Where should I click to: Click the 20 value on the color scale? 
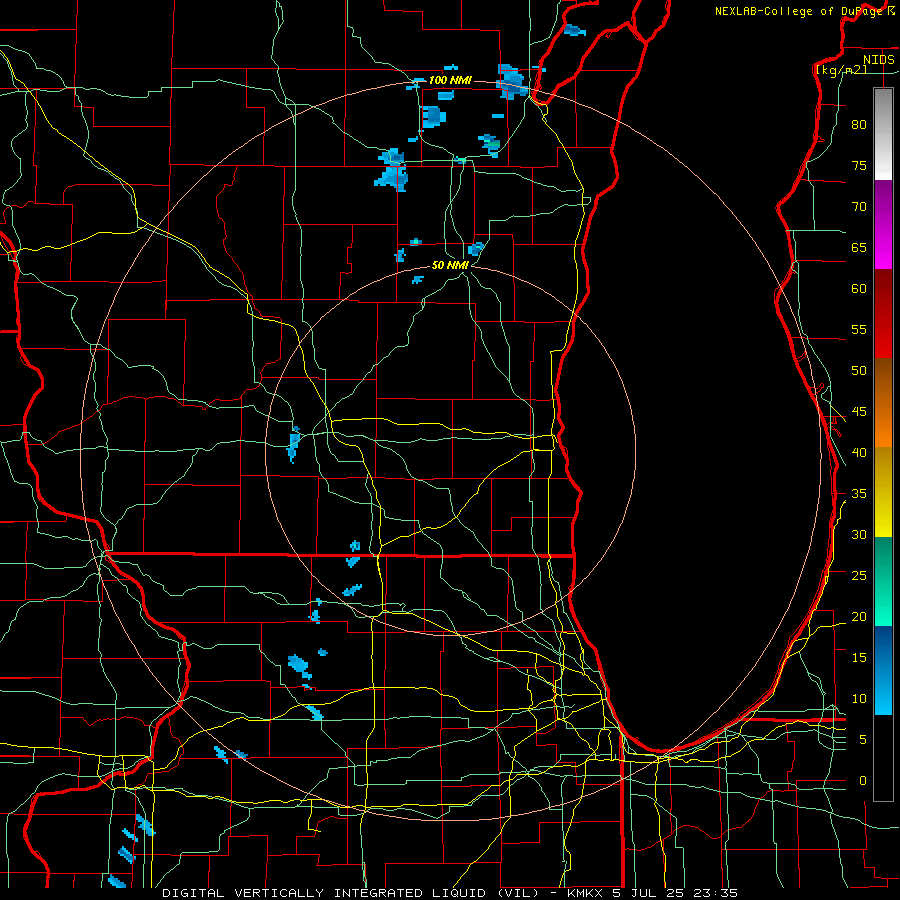pyautogui.click(x=859, y=617)
